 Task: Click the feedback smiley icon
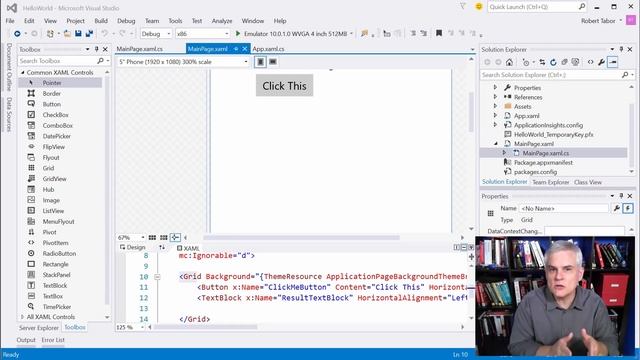479,7
